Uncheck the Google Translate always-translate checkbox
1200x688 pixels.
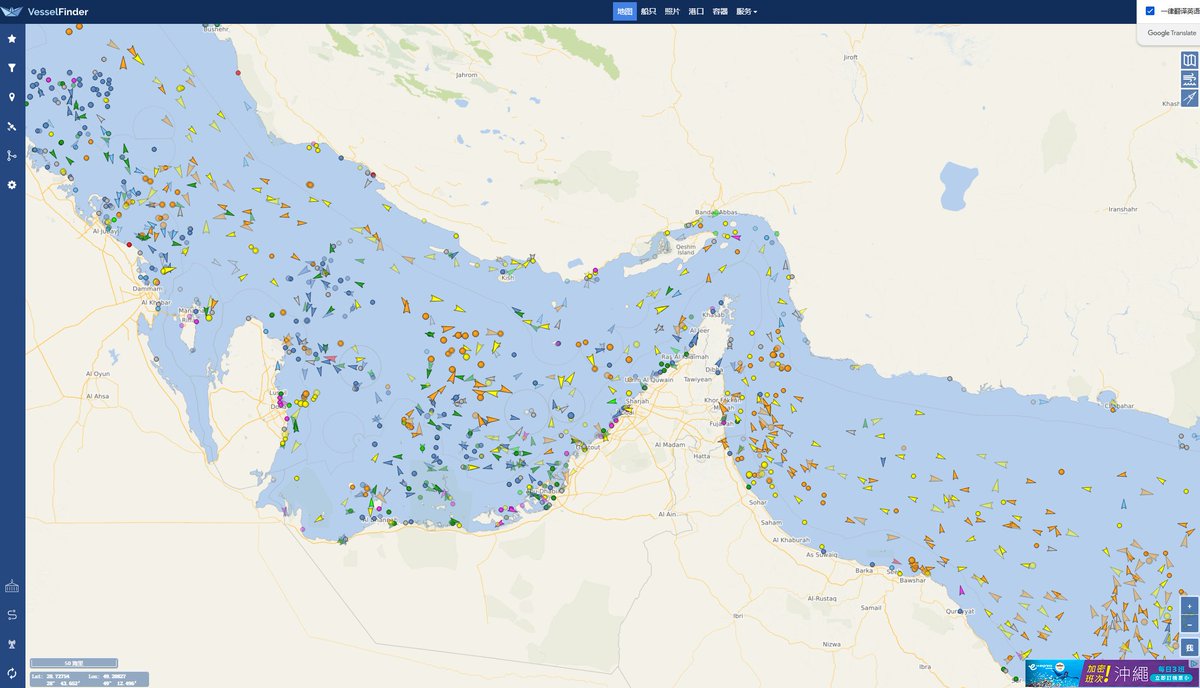click(x=1150, y=11)
